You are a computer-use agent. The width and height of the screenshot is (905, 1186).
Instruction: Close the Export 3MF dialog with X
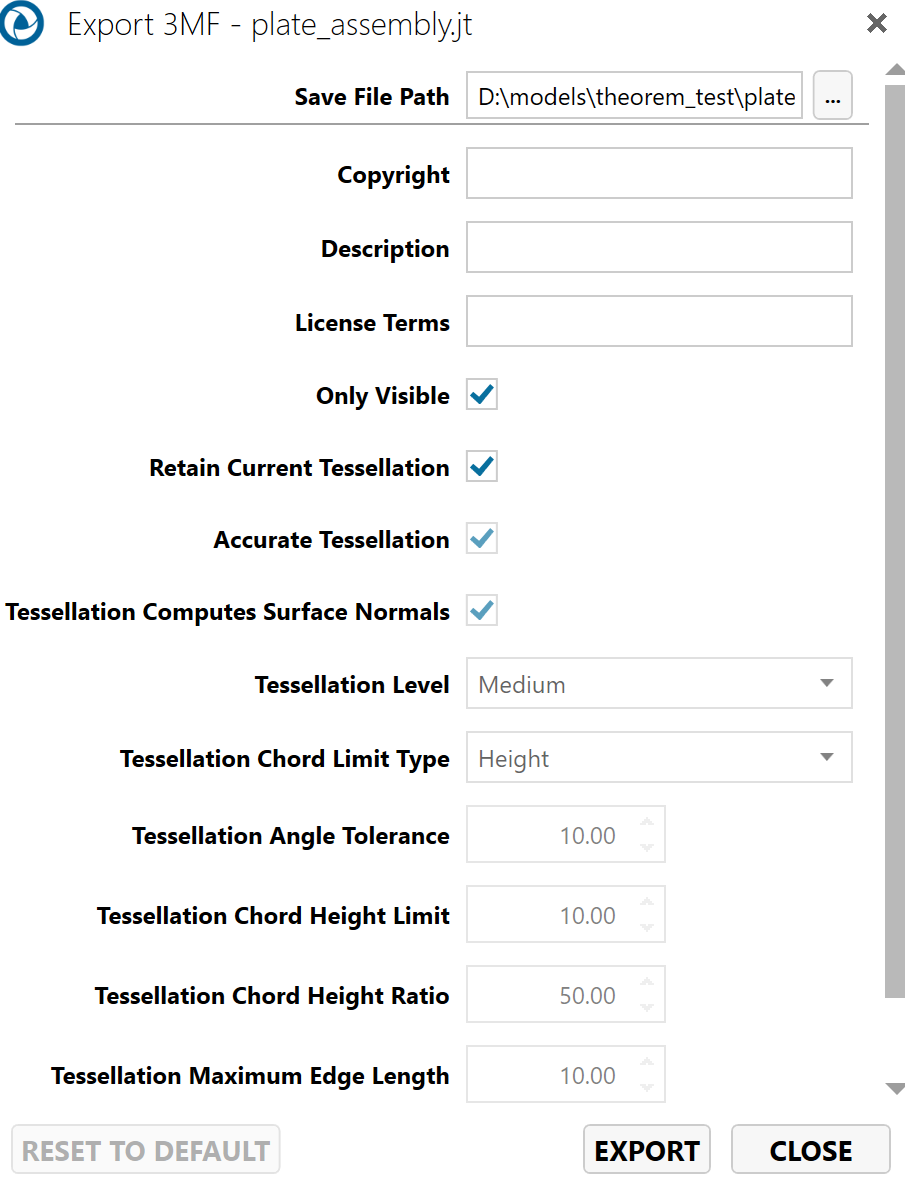pyautogui.click(x=876, y=23)
